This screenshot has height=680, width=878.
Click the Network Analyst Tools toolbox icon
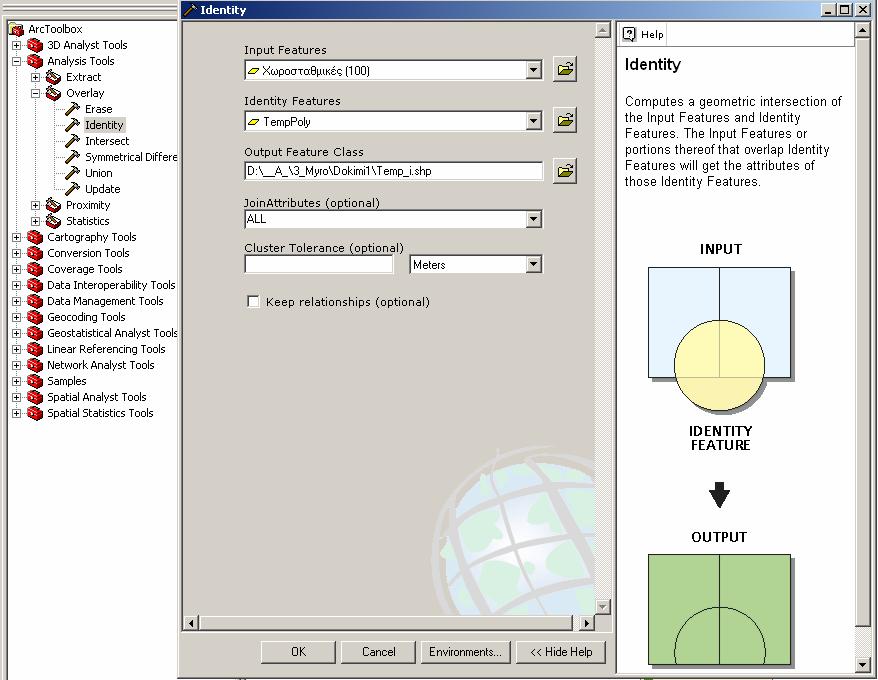pyautogui.click(x=35, y=365)
